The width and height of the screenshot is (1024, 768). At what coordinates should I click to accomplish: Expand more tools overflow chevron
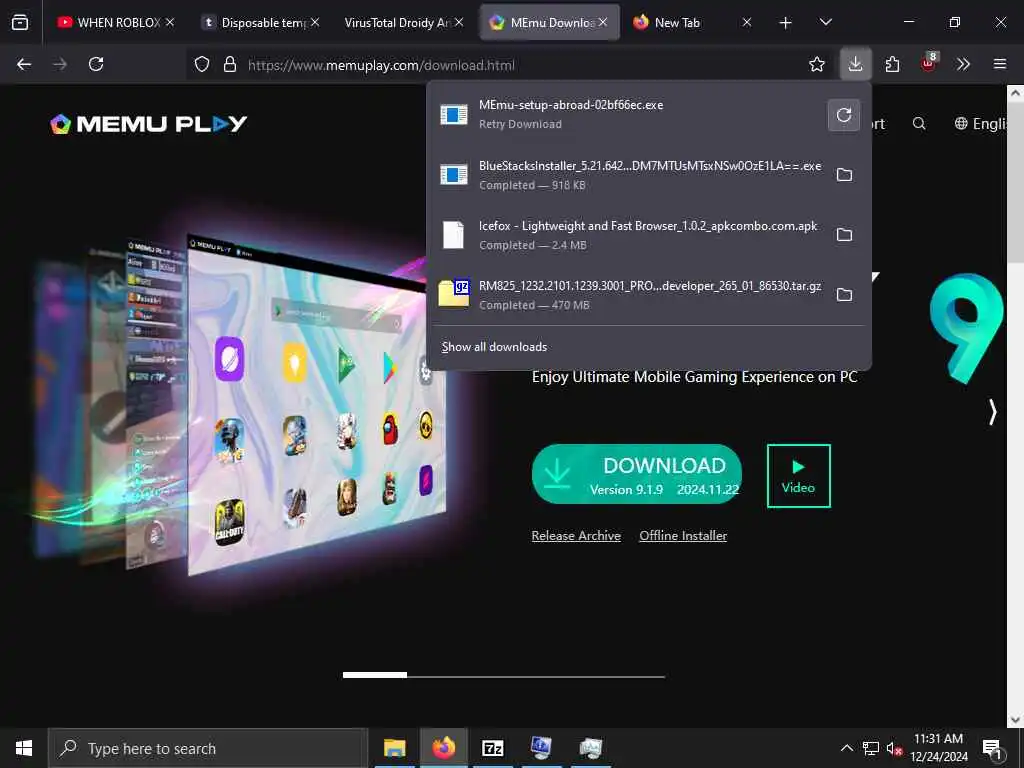point(963,64)
